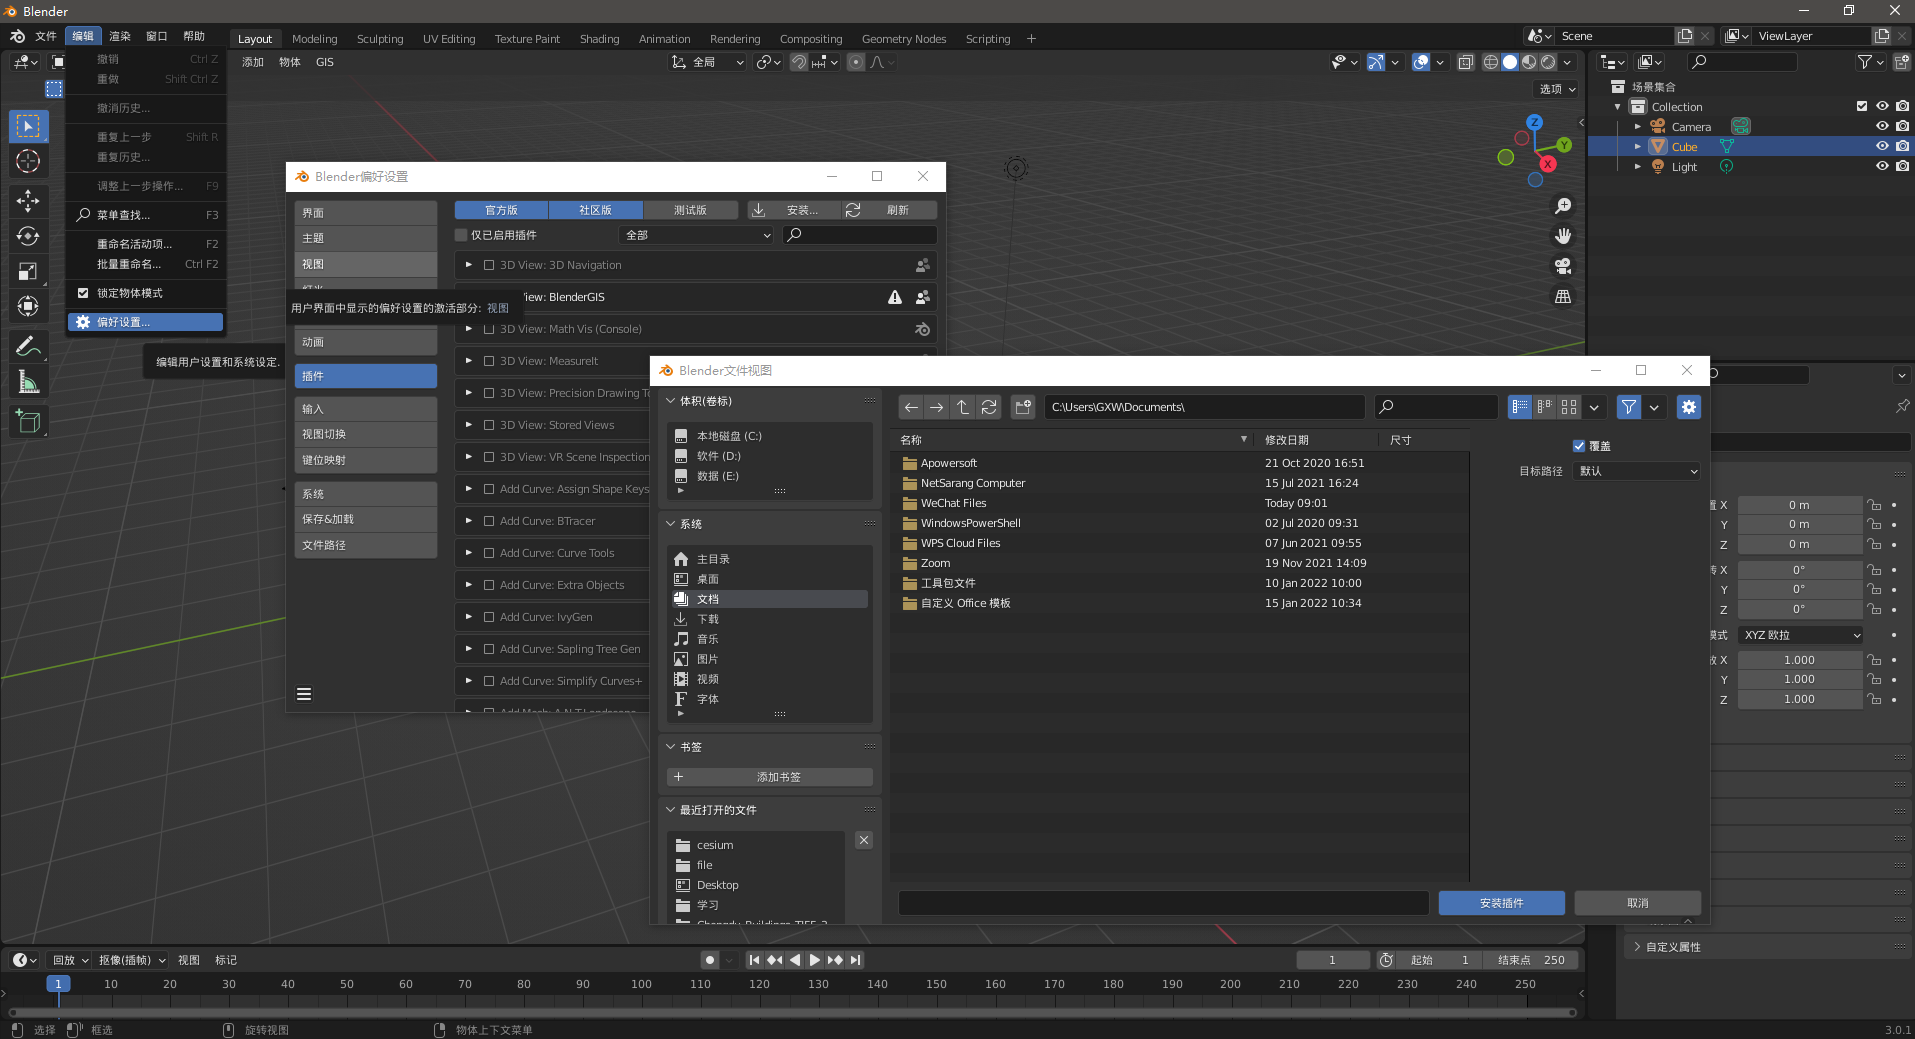Open add-on category dropdown

(697, 235)
